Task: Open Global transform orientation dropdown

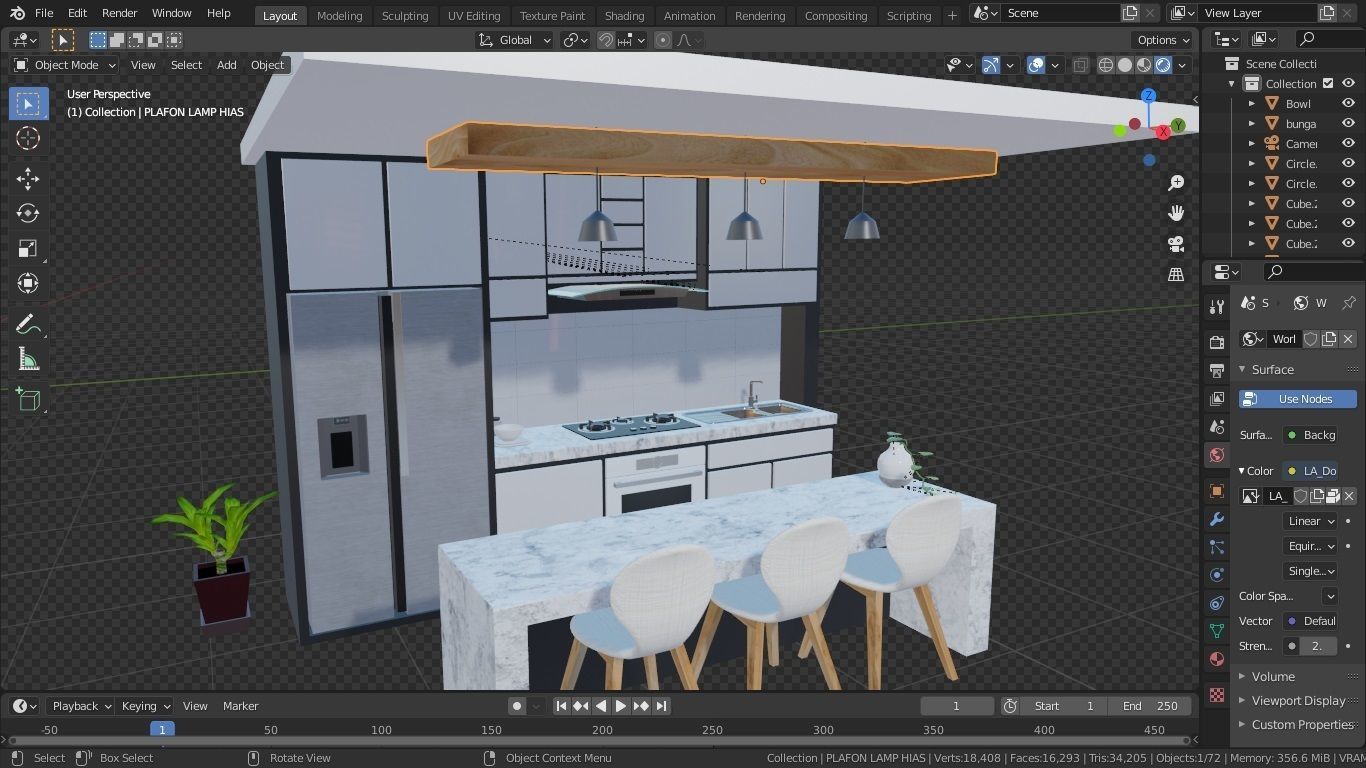Action: [514, 40]
